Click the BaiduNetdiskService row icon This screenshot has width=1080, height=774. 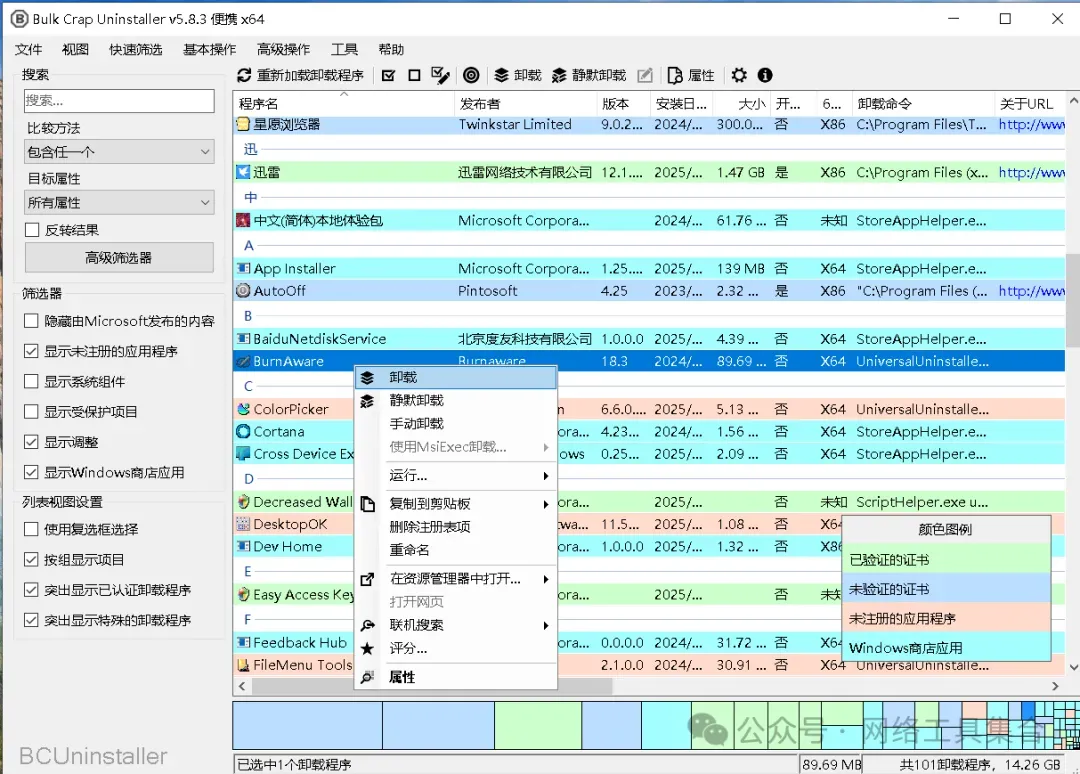click(243, 339)
